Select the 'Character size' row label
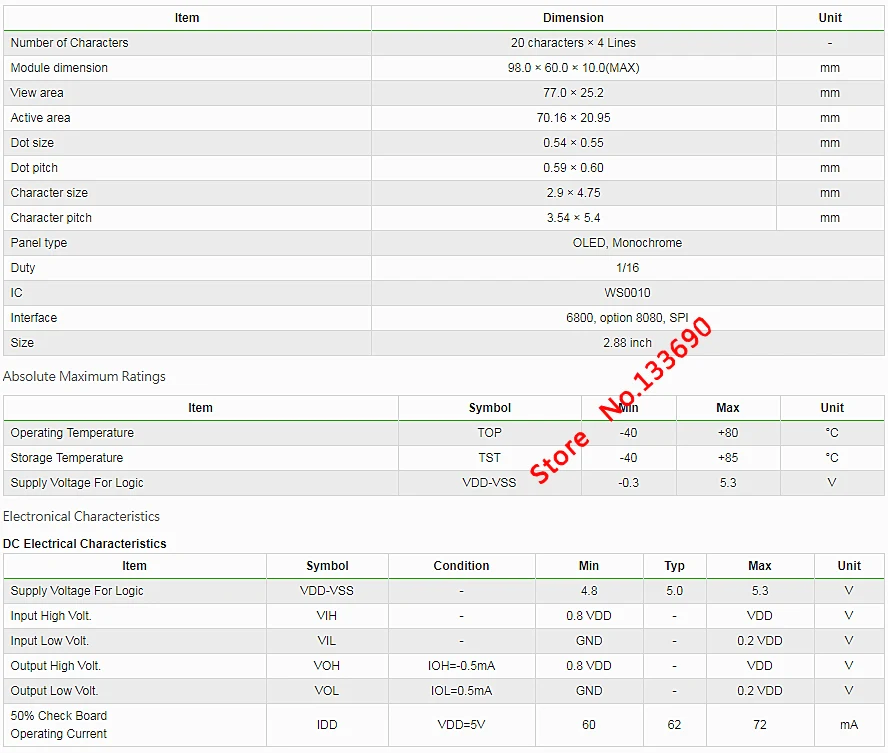The width and height of the screenshot is (888, 753). [x=49, y=192]
